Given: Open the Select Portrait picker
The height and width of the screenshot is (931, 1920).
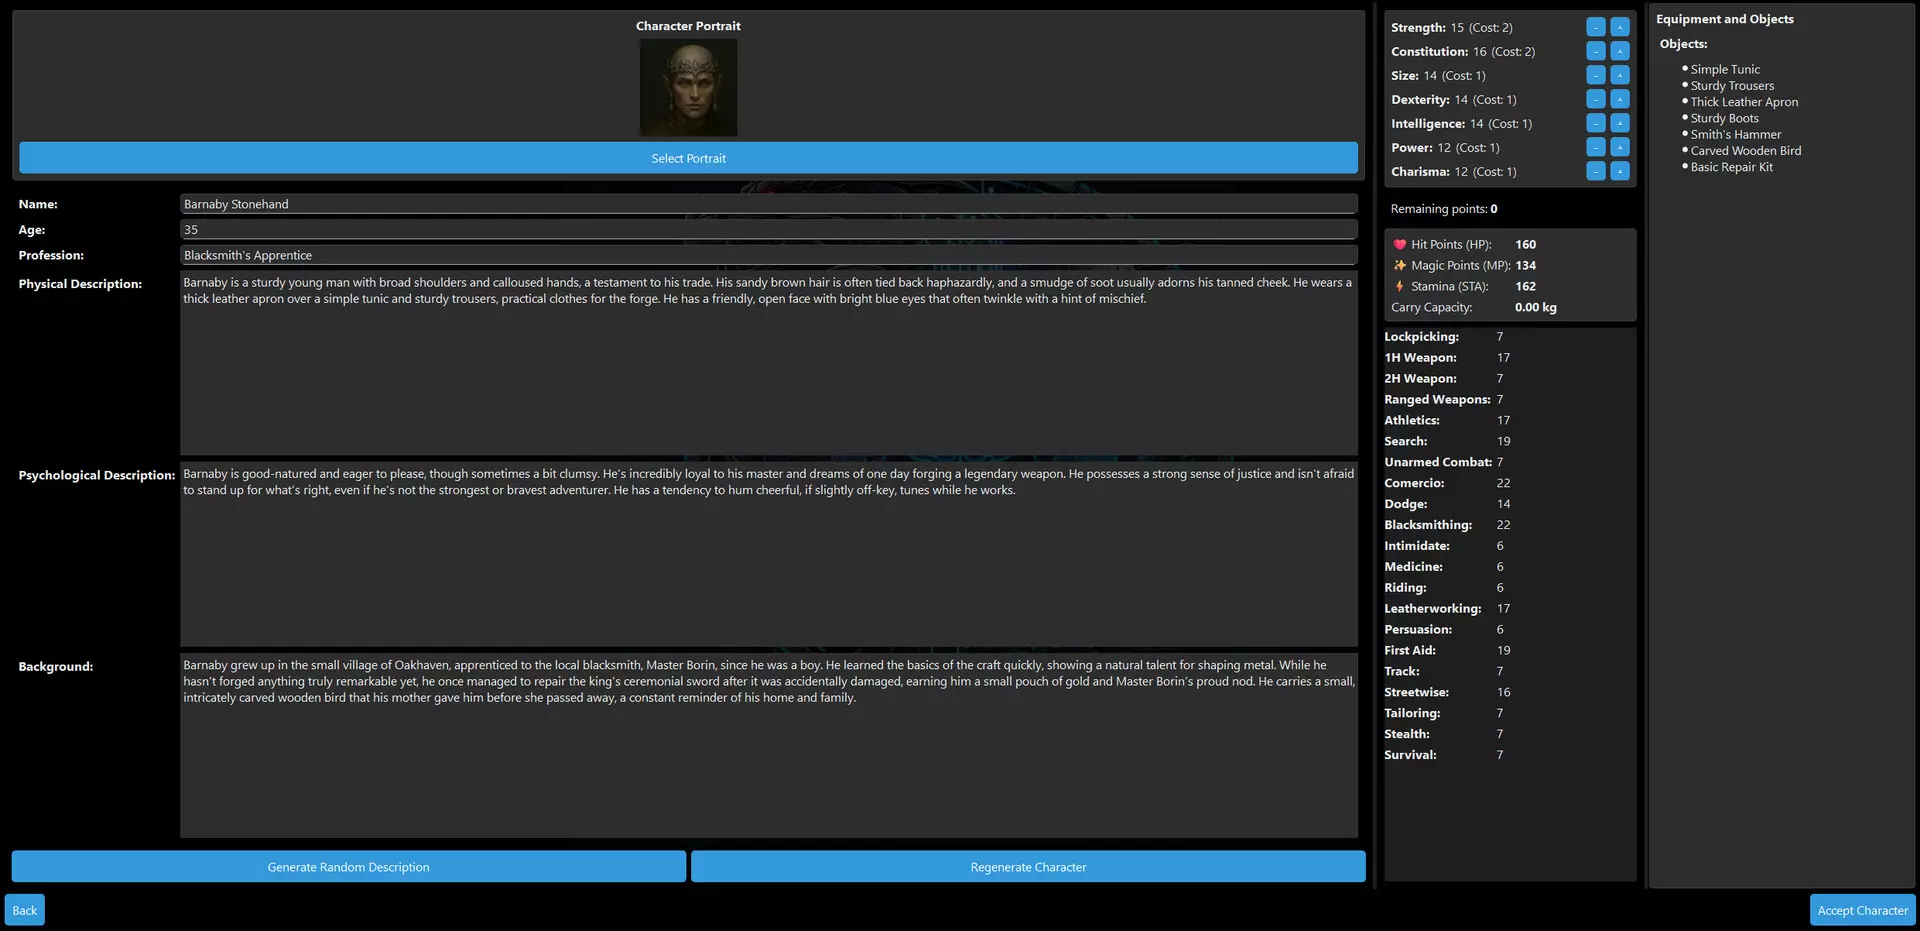Looking at the screenshot, I should pyautogui.click(x=688, y=158).
